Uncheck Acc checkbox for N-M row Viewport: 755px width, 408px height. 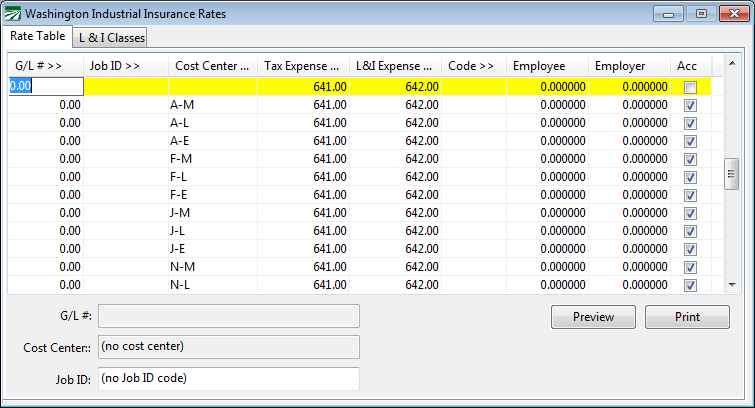coord(690,267)
